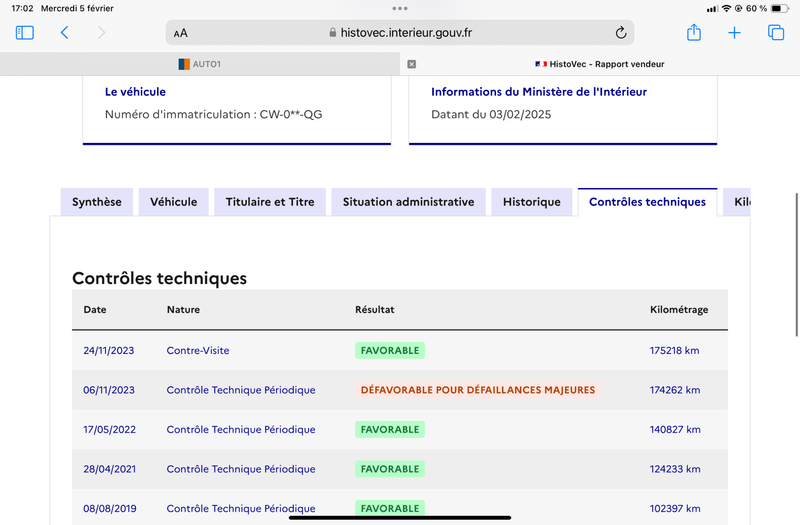Click the Nature column header
This screenshot has height=525, width=800.
183,309
